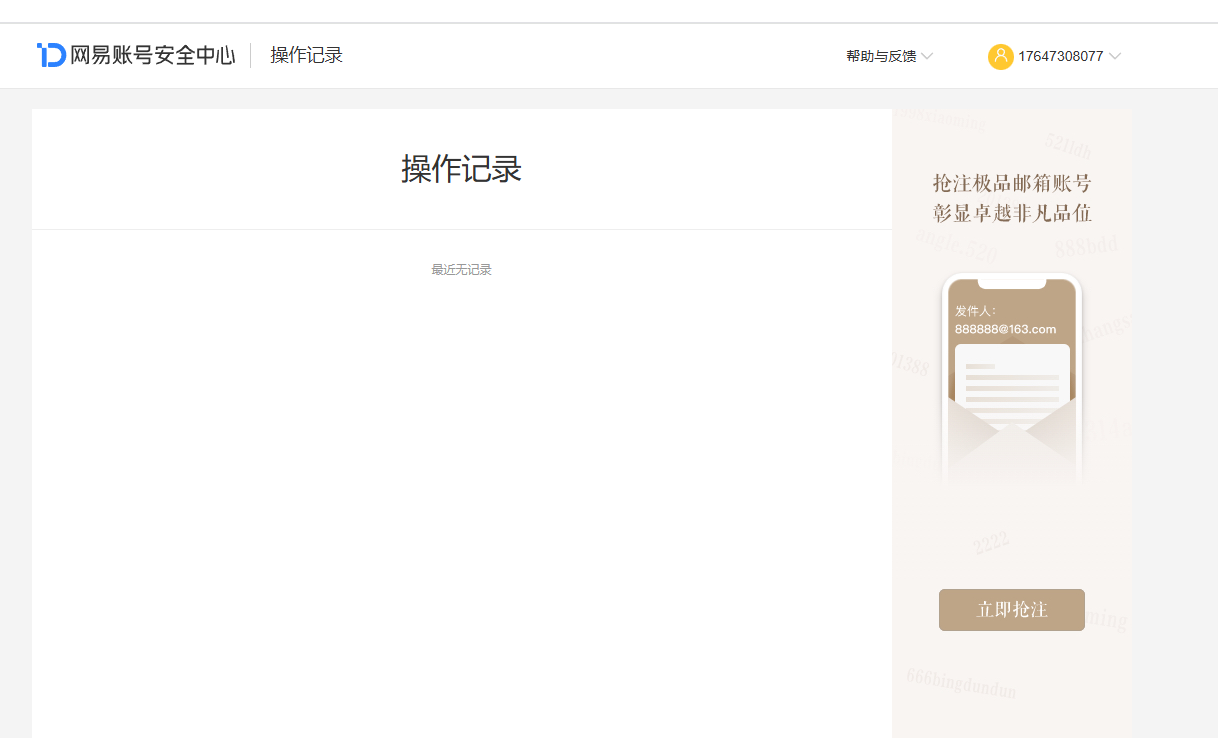Screen dimensions: 1218x738
Task: Click the 彰显卓越非凡品位 ad text
Action: (x=1011, y=213)
